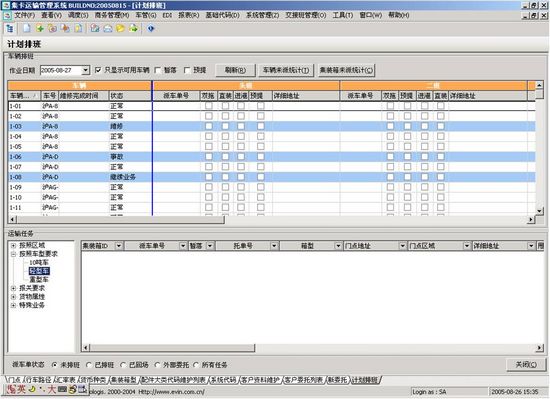Screen dimensions: 550x399
Task: Click the 刷新(R) button
Action: point(235,70)
